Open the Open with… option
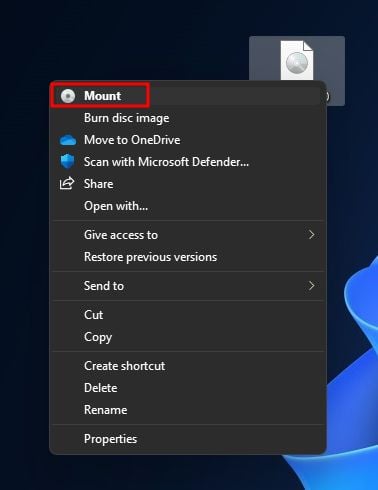The height and width of the screenshot is (490, 378). pyautogui.click(x=188, y=206)
